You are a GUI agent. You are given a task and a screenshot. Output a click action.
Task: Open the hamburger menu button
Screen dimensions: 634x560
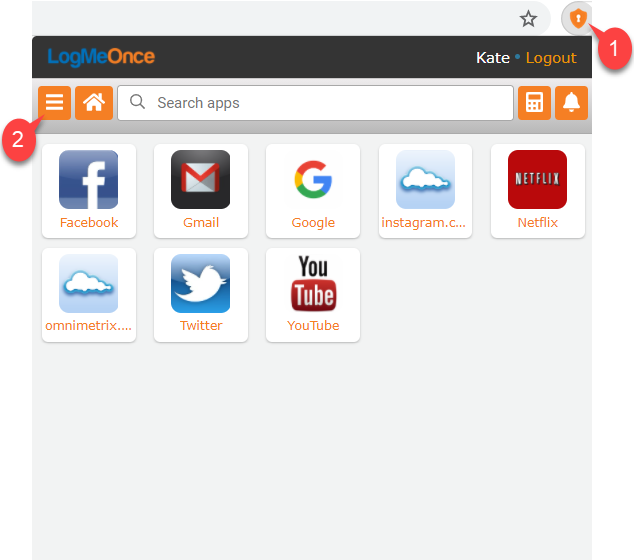(x=55, y=103)
